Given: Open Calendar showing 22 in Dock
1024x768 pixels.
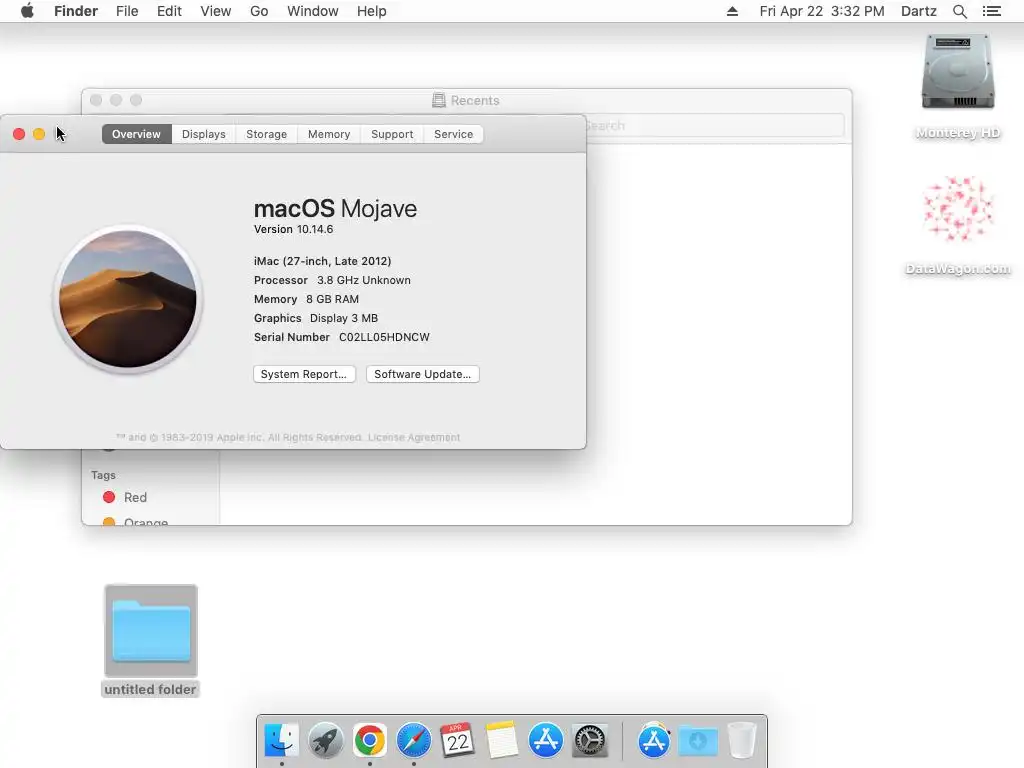Looking at the screenshot, I should (x=457, y=741).
